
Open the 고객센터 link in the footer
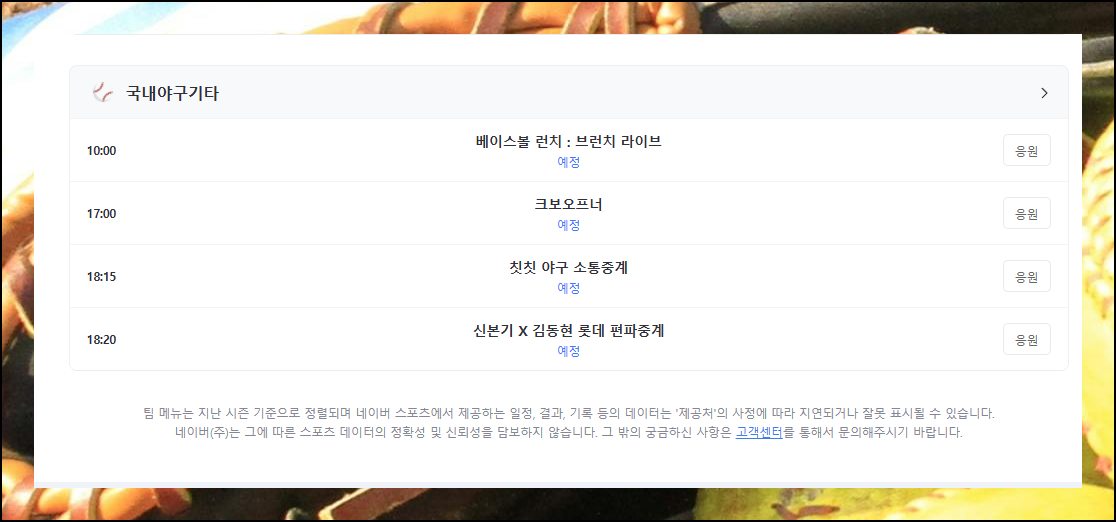pyautogui.click(x=759, y=432)
